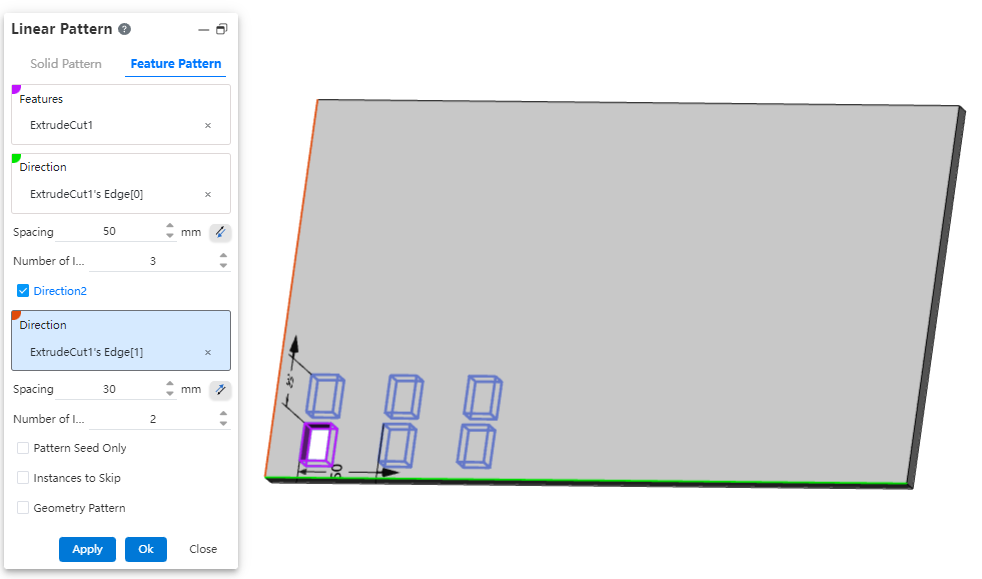The image size is (982, 579).
Task: Click the help icon next to Linear Pattern
Action: coord(124,30)
